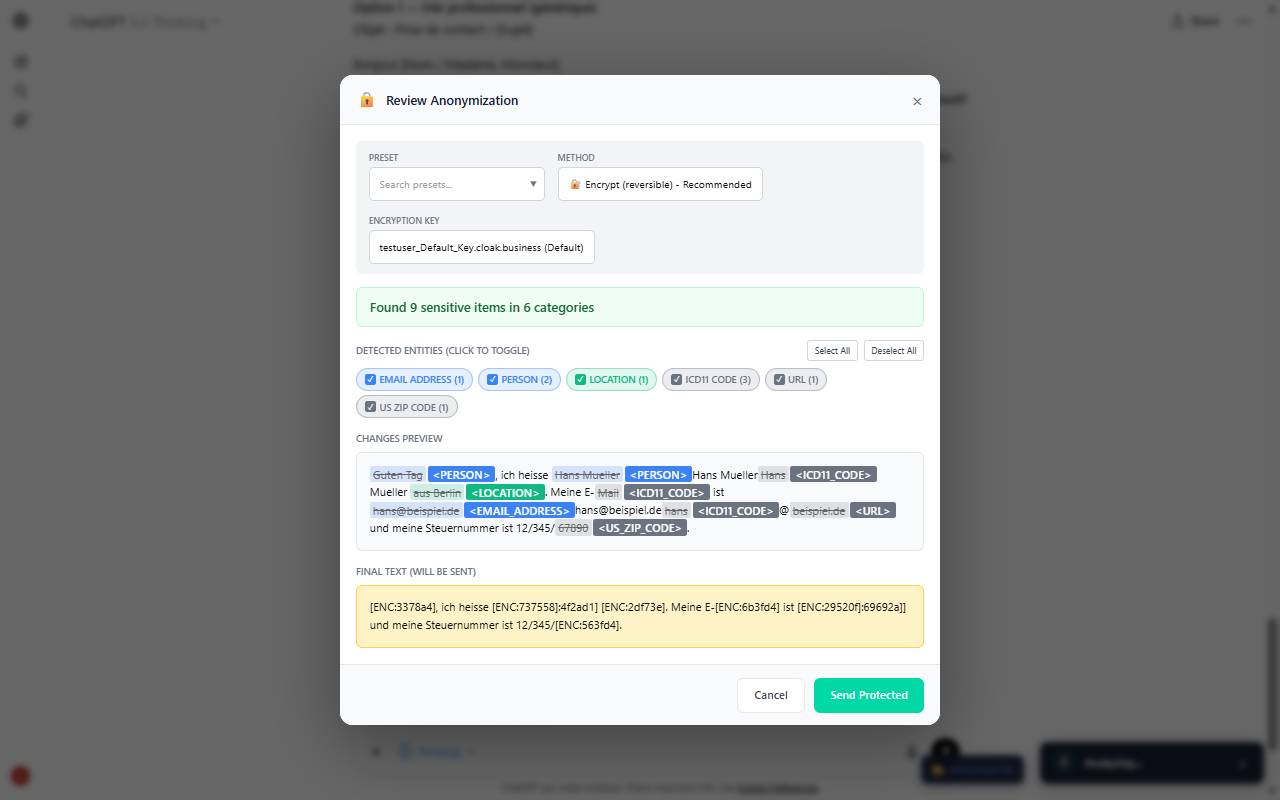This screenshot has height=800, width=1280.
Task: Click the Deselect All button
Action: pos(893,351)
